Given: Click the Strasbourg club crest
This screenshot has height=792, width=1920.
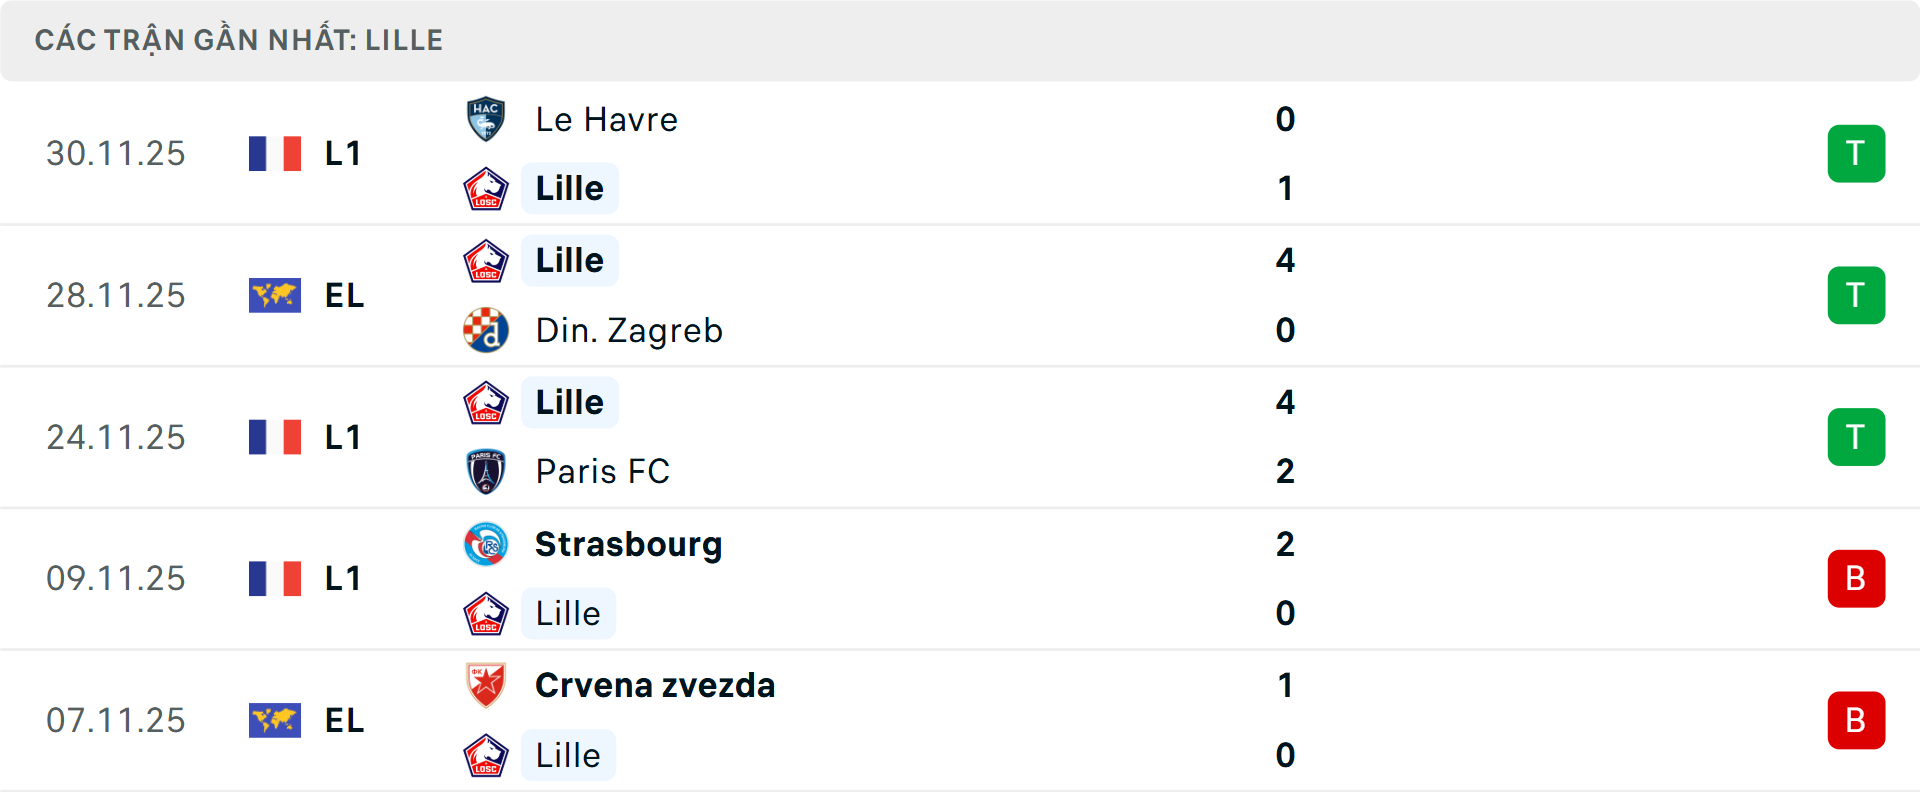Looking at the screenshot, I should click(x=486, y=545).
